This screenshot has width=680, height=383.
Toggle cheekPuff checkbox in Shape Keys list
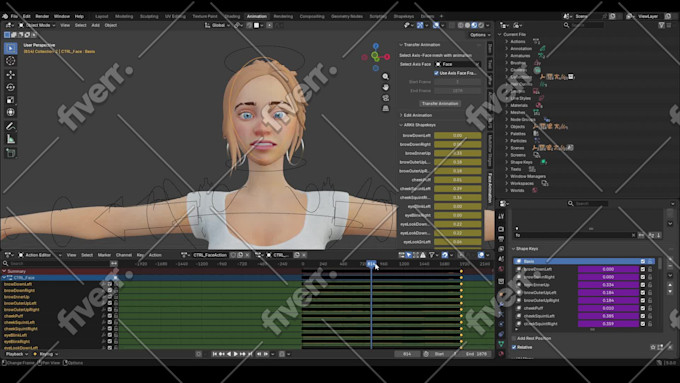[x=643, y=308]
